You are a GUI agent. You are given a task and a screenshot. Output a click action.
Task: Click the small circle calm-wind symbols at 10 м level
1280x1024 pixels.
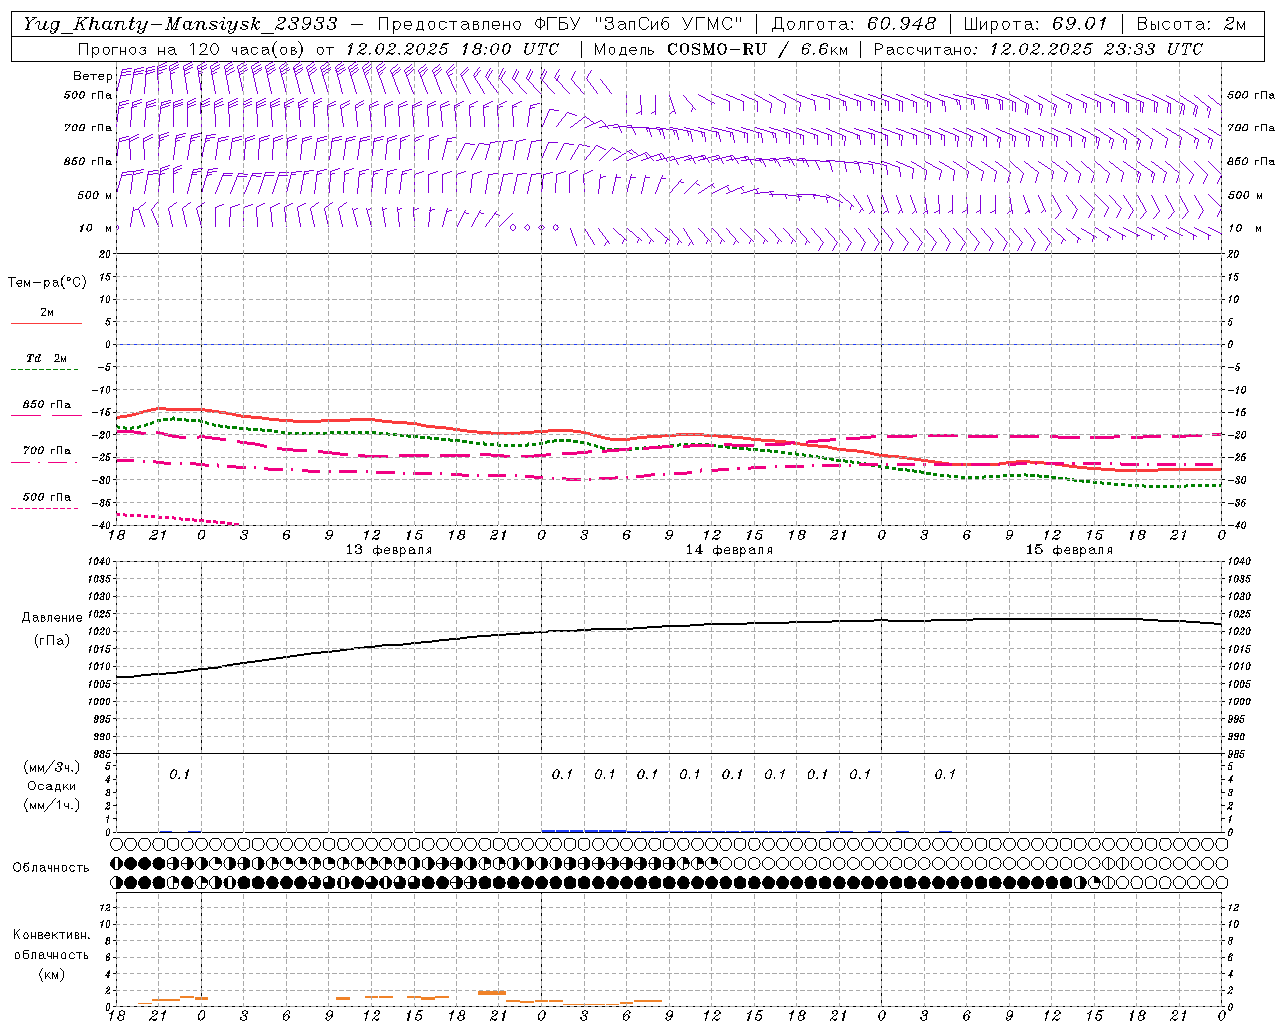[534, 228]
